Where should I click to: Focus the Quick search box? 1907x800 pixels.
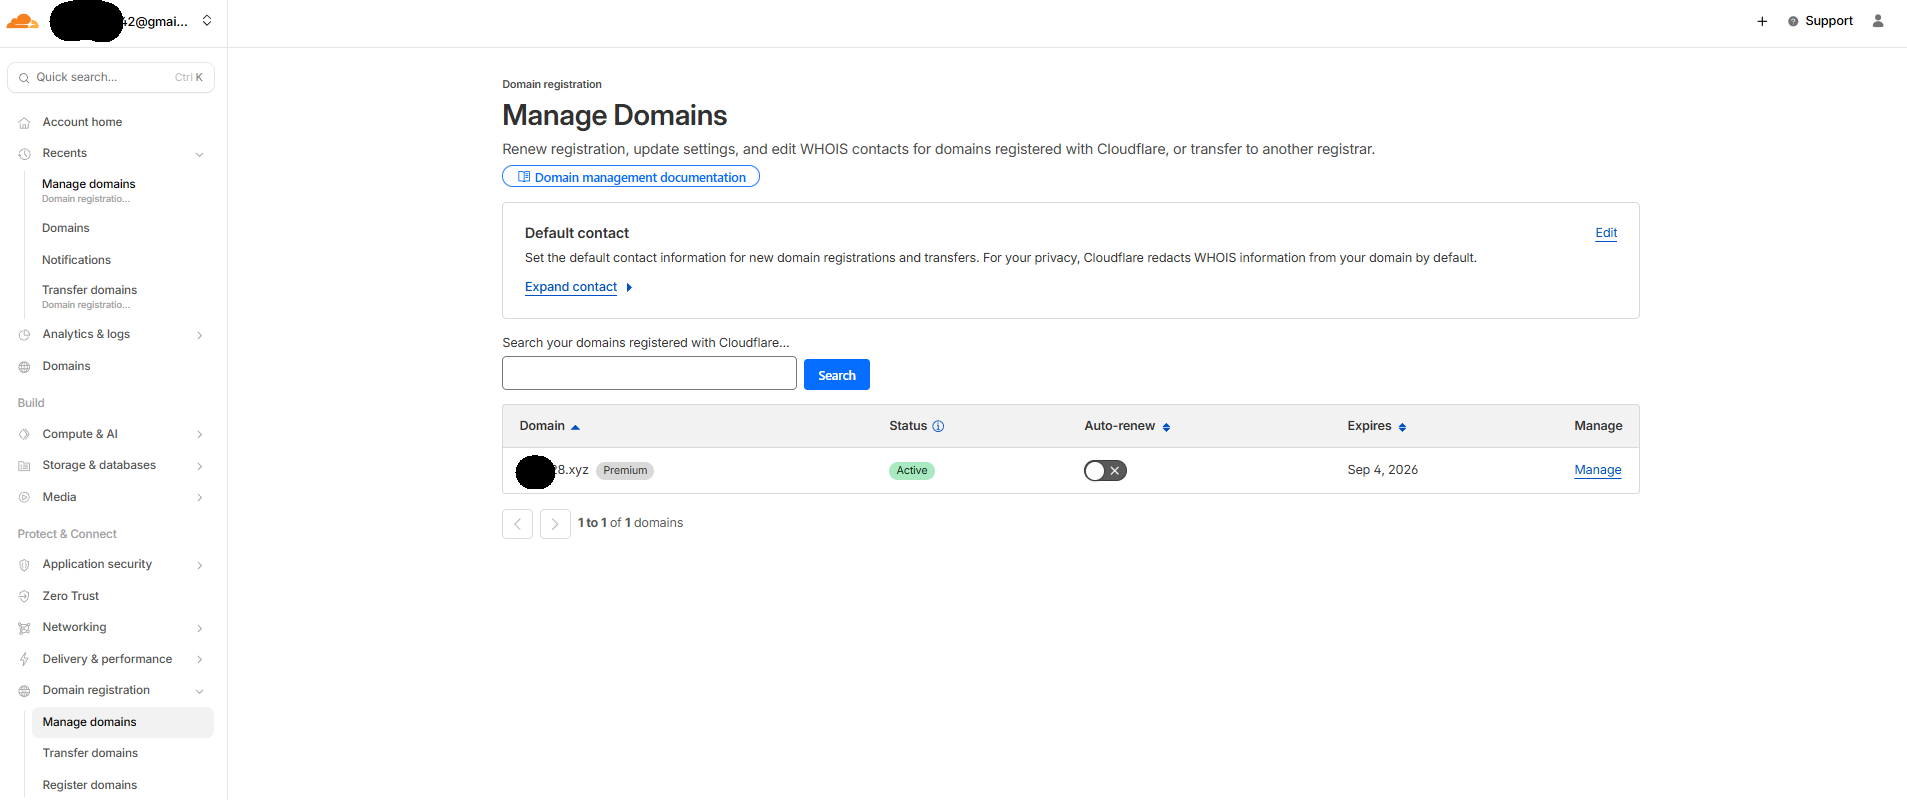pyautogui.click(x=111, y=78)
